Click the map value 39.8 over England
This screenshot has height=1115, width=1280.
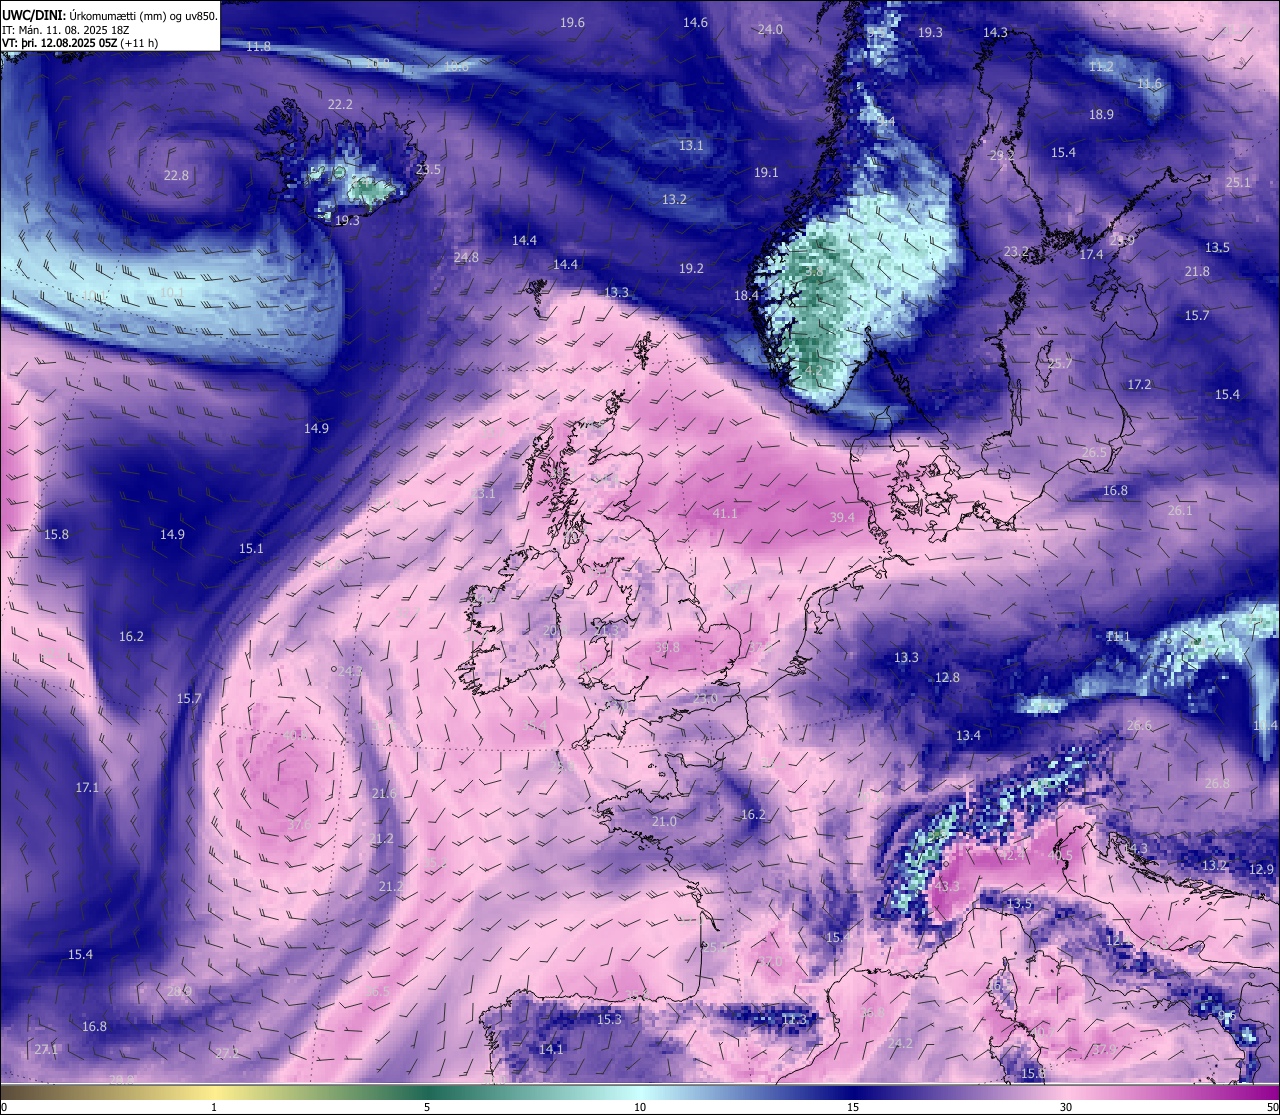point(667,647)
